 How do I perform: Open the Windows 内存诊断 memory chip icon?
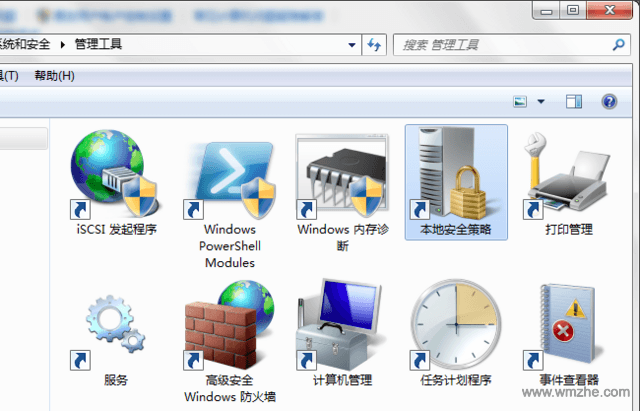click(x=342, y=176)
